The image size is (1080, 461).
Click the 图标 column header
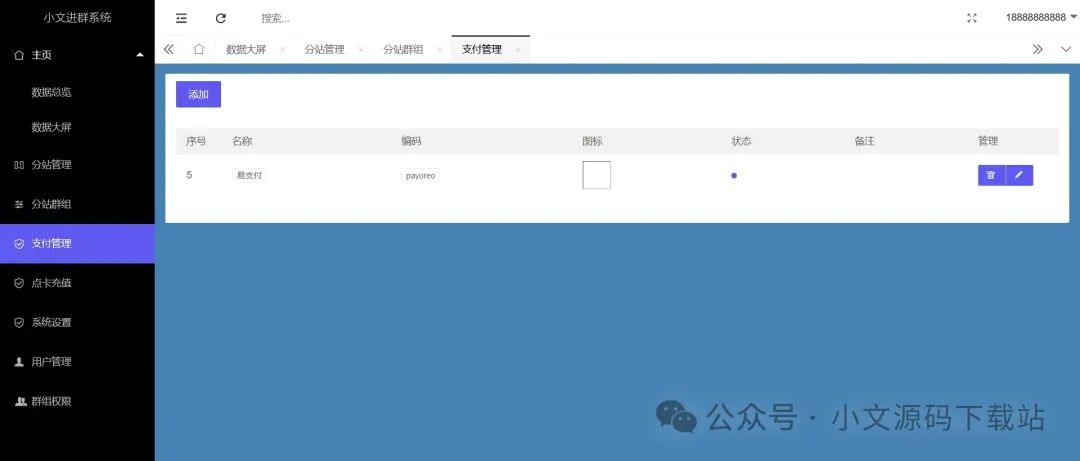pyautogui.click(x=592, y=141)
